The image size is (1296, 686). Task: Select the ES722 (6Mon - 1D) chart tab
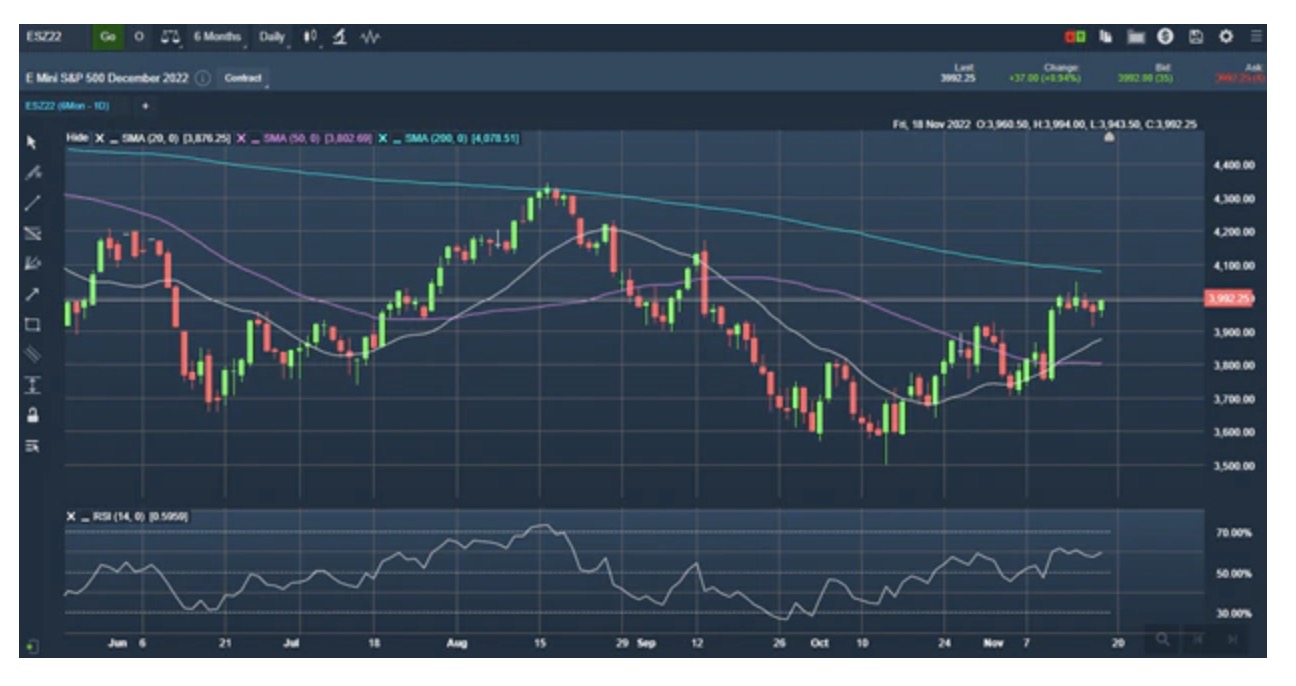pyautogui.click(x=67, y=105)
